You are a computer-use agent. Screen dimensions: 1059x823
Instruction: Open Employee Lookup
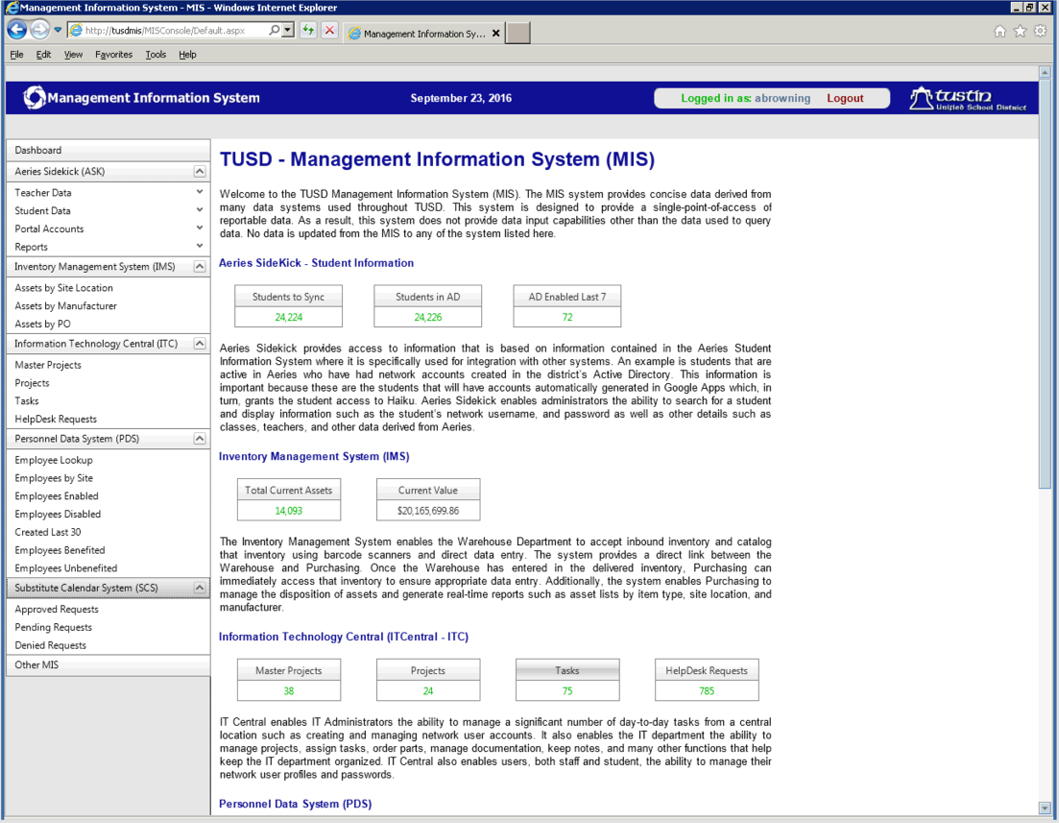point(53,460)
